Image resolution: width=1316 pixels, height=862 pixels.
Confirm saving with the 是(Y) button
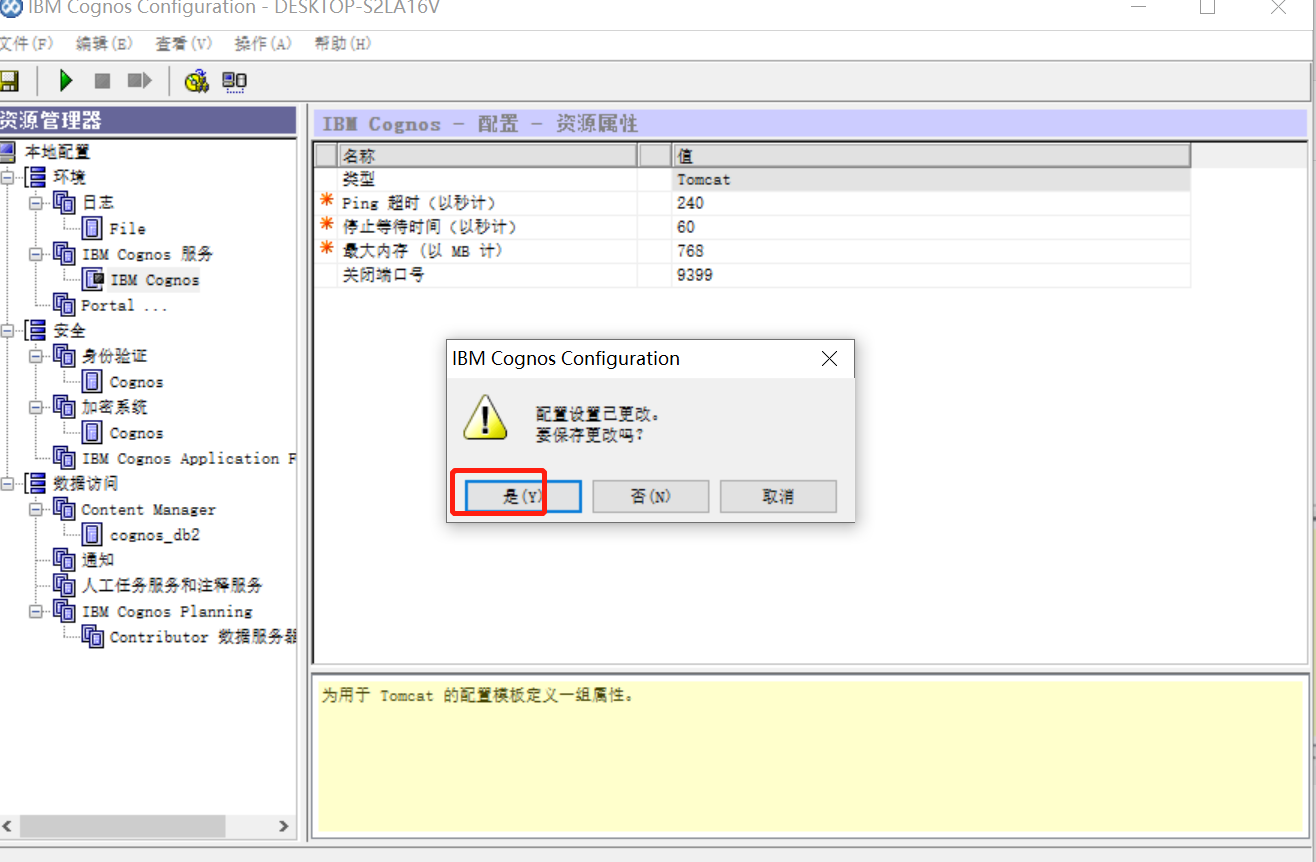pyautogui.click(x=523, y=496)
